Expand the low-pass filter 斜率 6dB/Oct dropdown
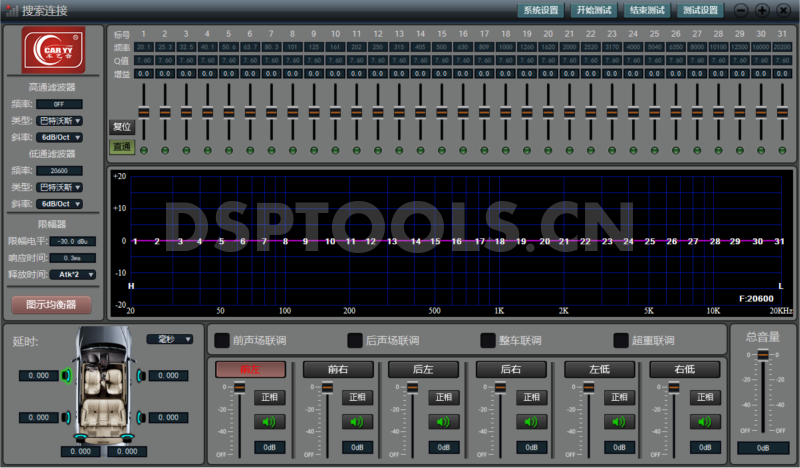Viewport: 800px width, 468px height. pyautogui.click(x=66, y=203)
